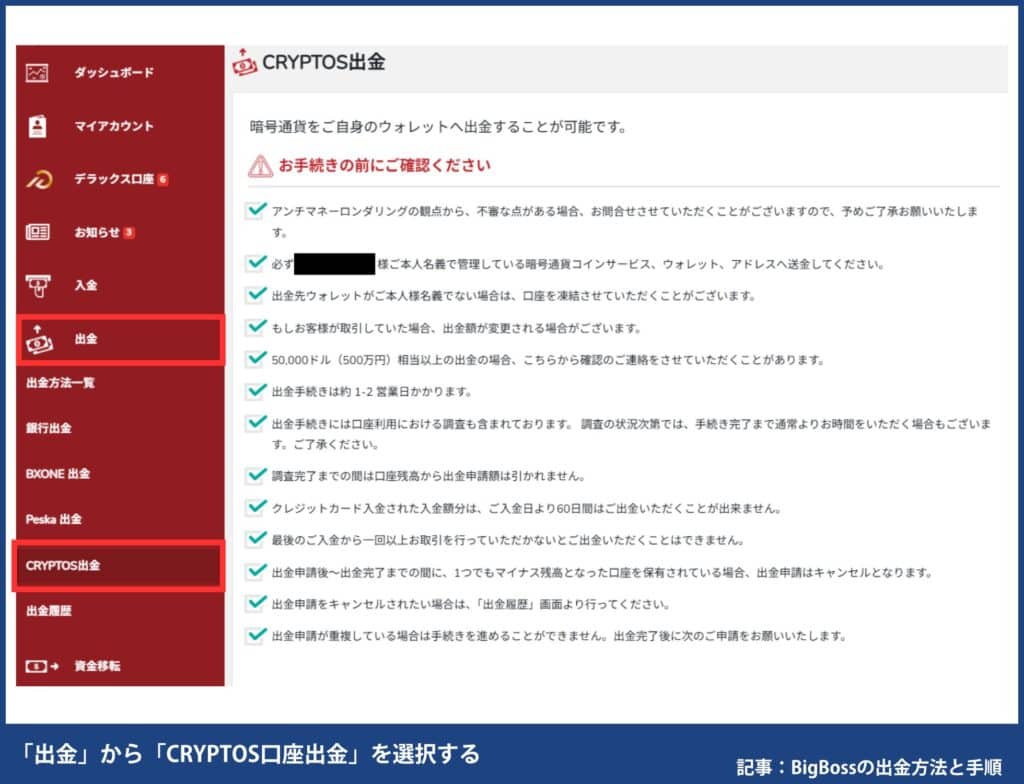Screen dimensions: 1024x784
Task: Click the お知らせ badge showing 3
Action: pos(129,233)
